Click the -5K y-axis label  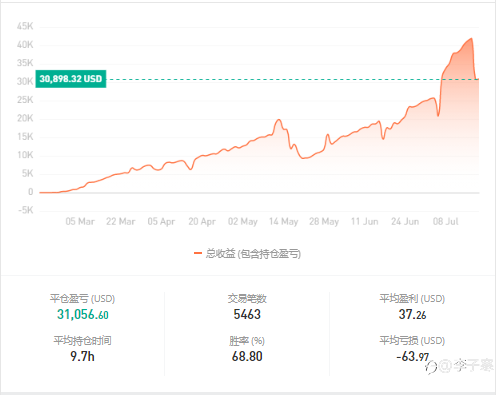click(x=25, y=210)
